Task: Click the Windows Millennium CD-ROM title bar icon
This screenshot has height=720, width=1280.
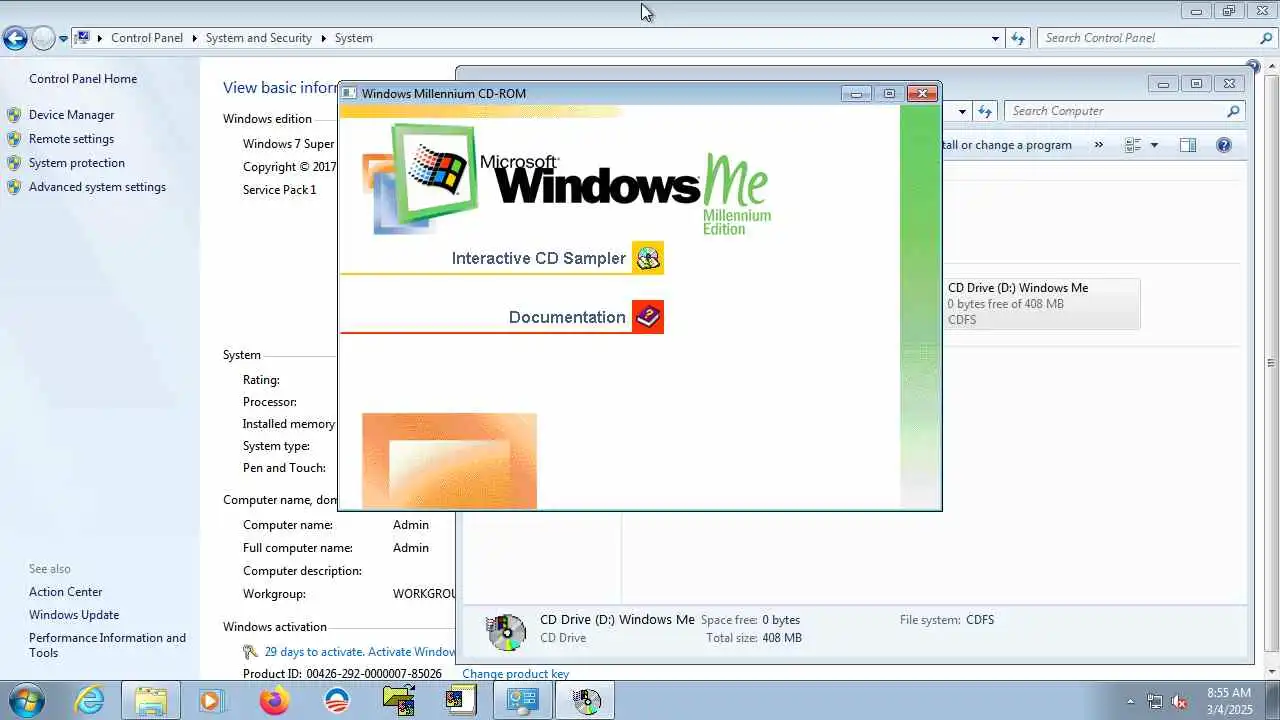Action: (x=349, y=93)
